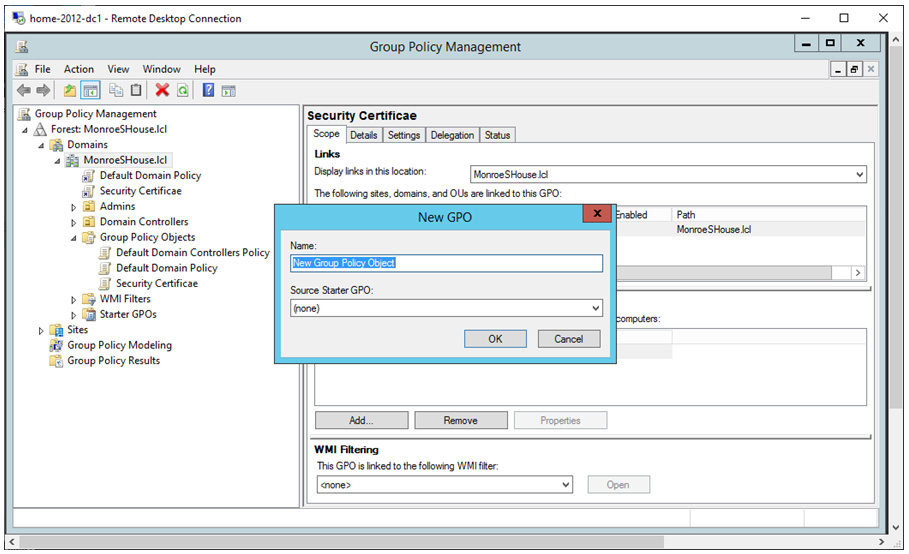Click the red X Delete toolbar icon
909x554 pixels.
point(162,91)
